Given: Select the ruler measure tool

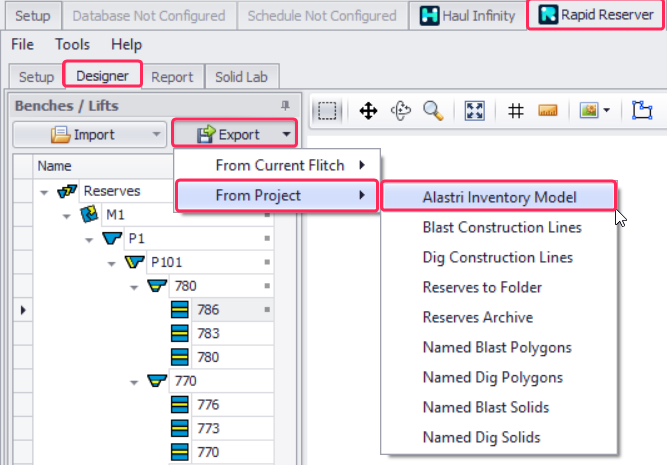Looking at the screenshot, I should click(x=548, y=111).
